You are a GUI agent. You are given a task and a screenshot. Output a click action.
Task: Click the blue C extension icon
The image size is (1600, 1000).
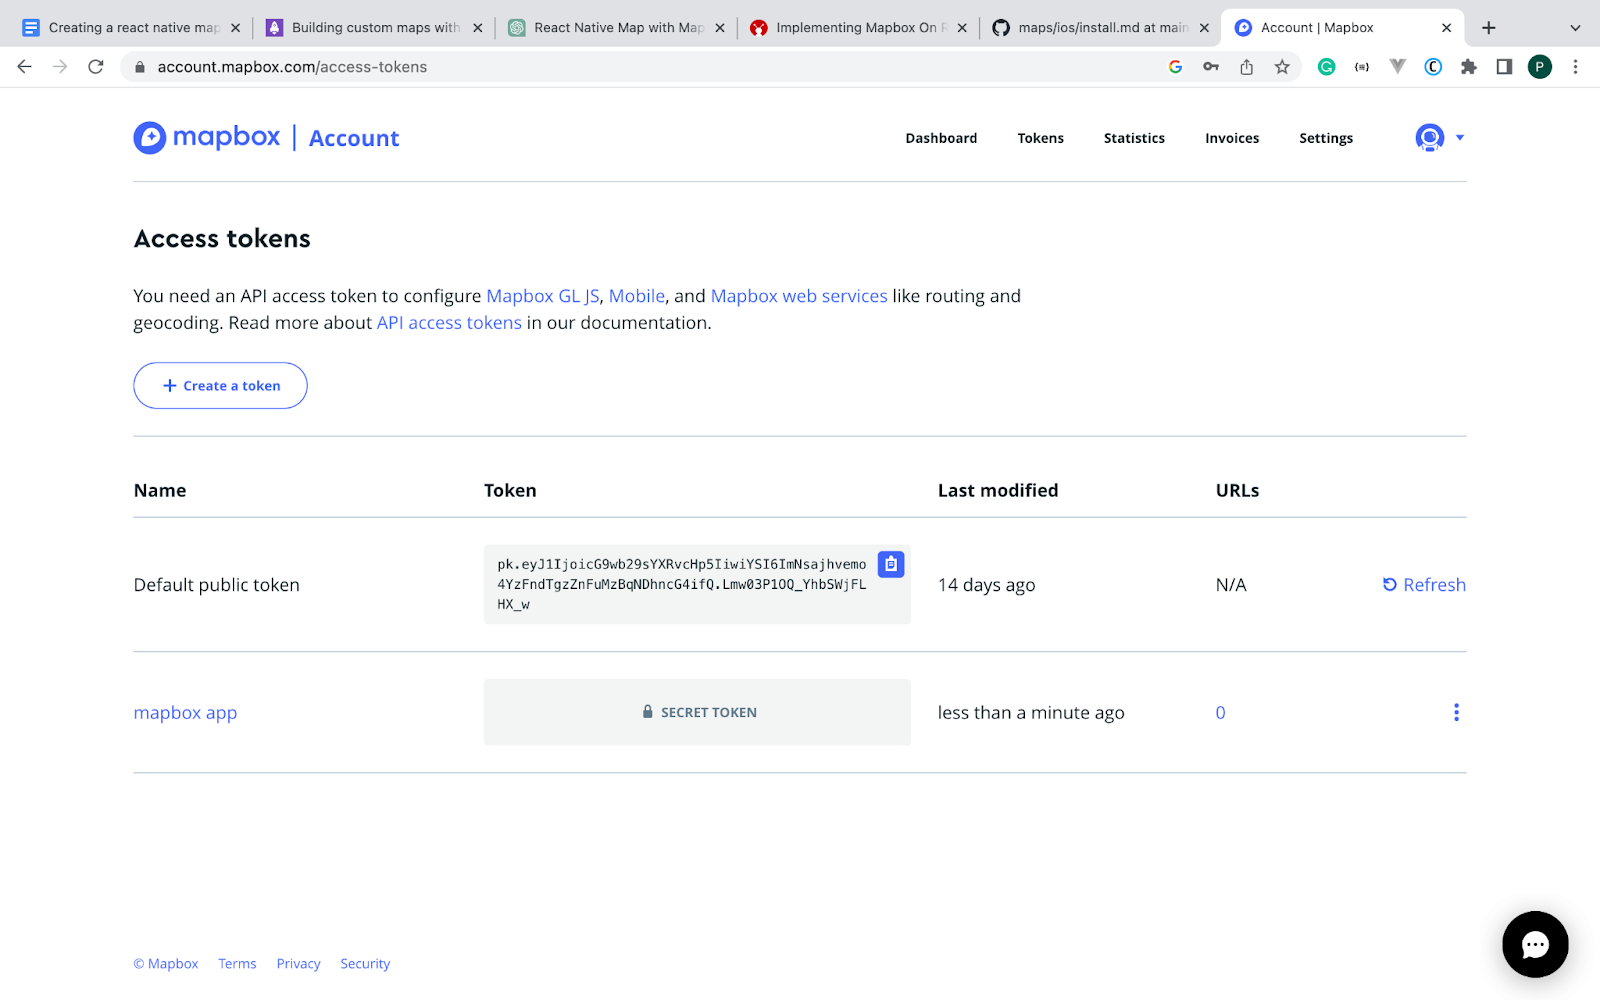coord(1433,67)
